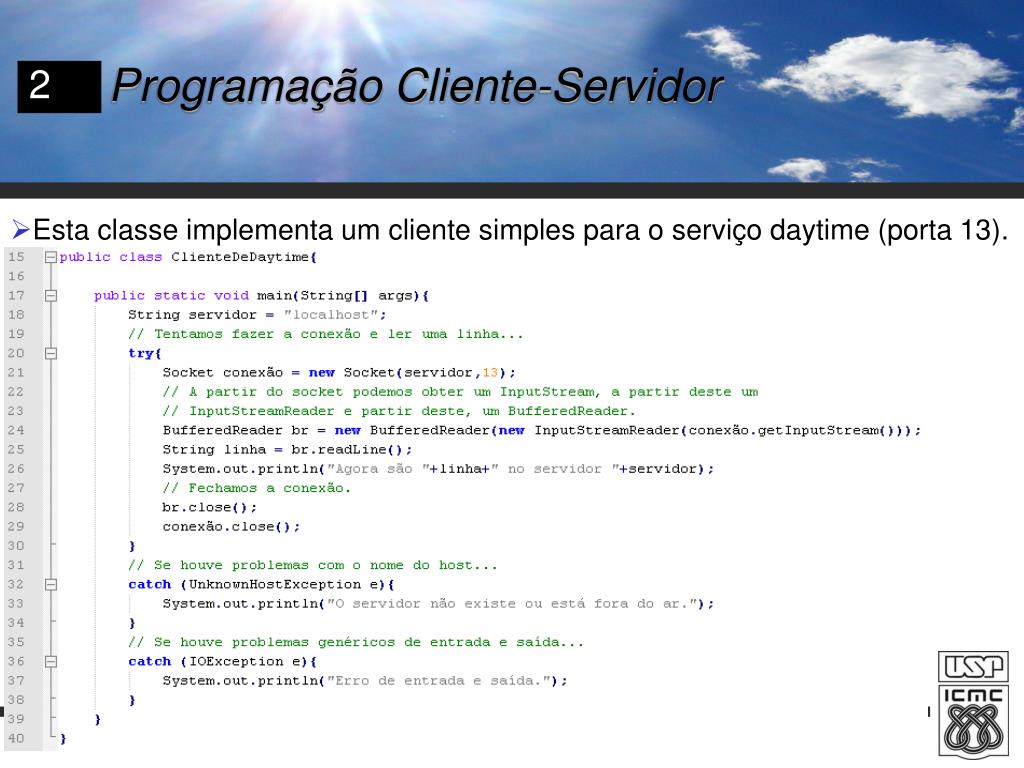Click 'catch (IOException e){' line
The height and width of the screenshot is (768, 1024).
click(x=223, y=662)
